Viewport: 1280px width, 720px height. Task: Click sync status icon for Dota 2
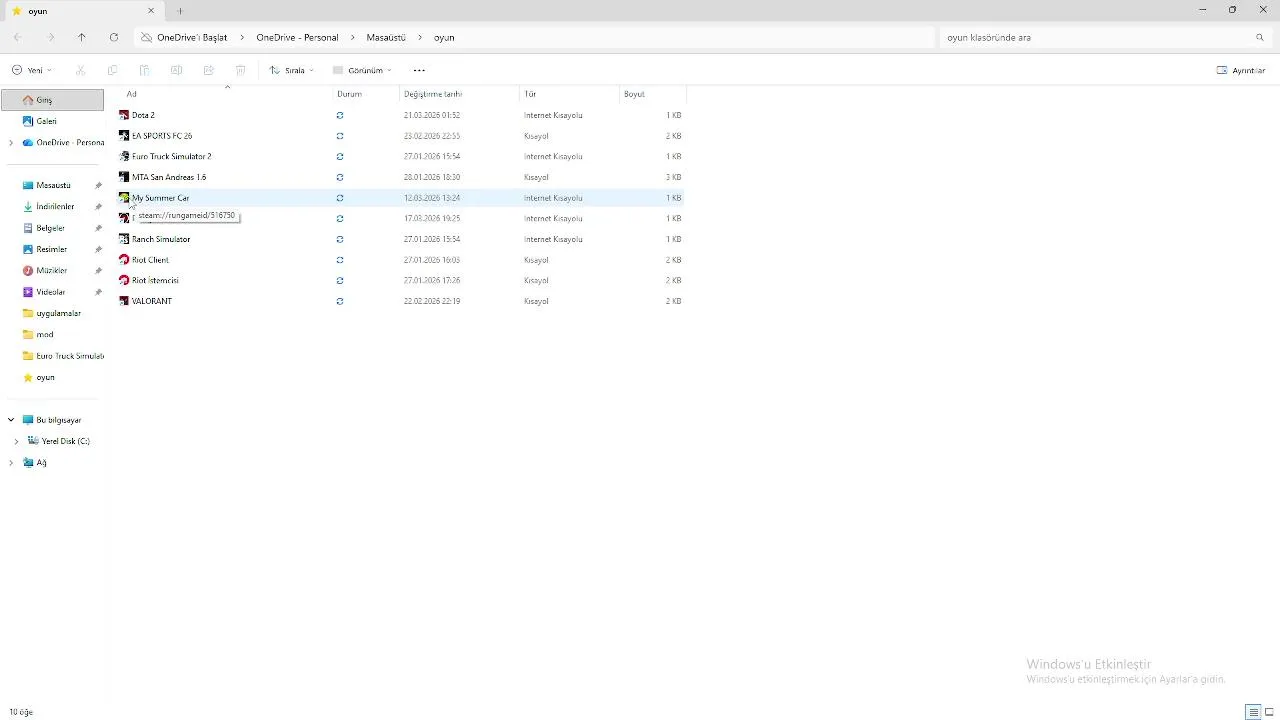[x=340, y=115]
